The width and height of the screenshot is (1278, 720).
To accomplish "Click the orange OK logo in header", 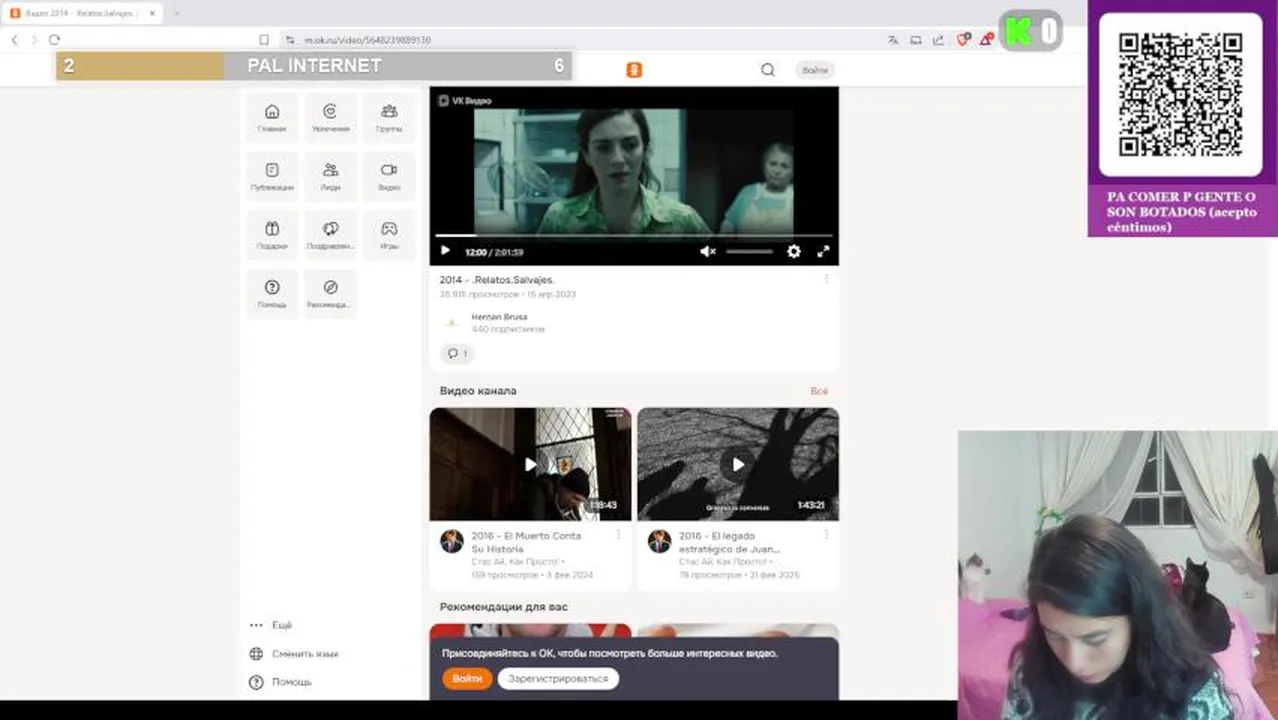I will click(634, 70).
